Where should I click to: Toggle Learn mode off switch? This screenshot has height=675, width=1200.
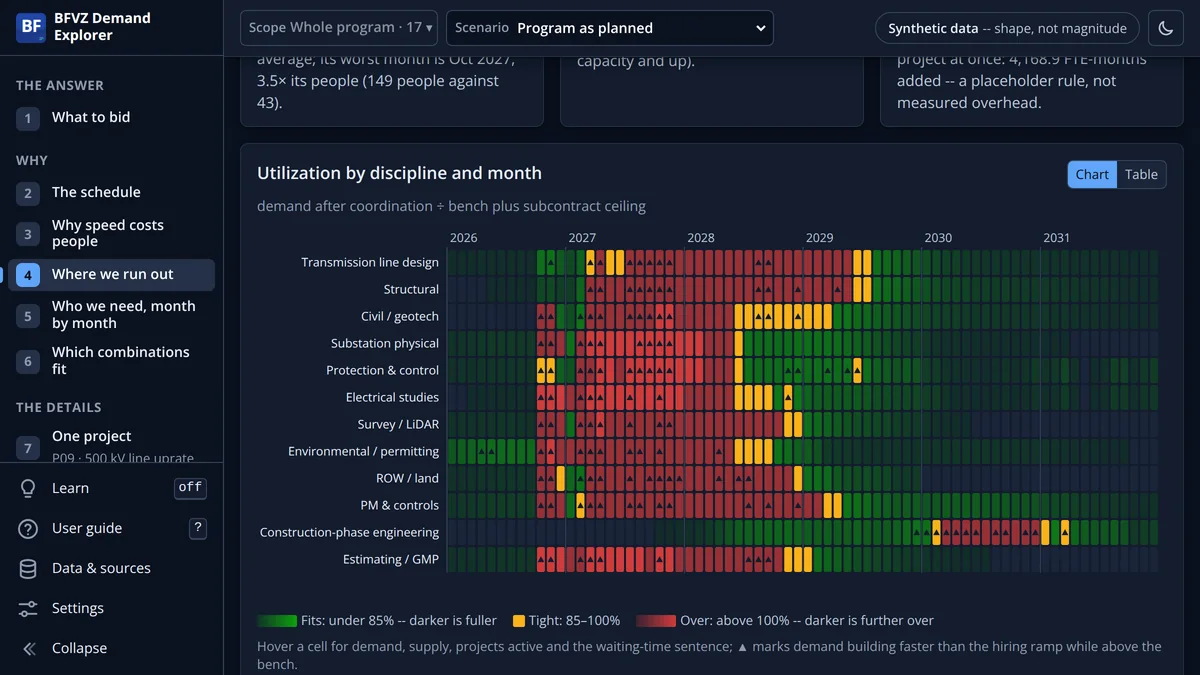(x=190, y=488)
